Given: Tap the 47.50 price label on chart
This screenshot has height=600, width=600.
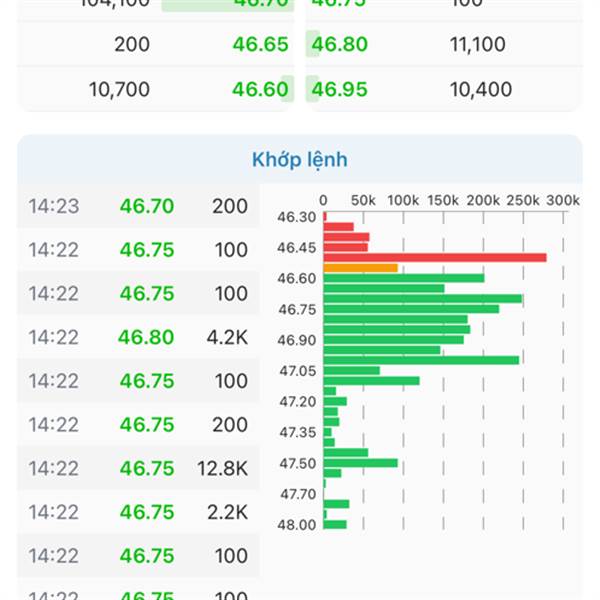Looking at the screenshot, I should coord(297,463).
